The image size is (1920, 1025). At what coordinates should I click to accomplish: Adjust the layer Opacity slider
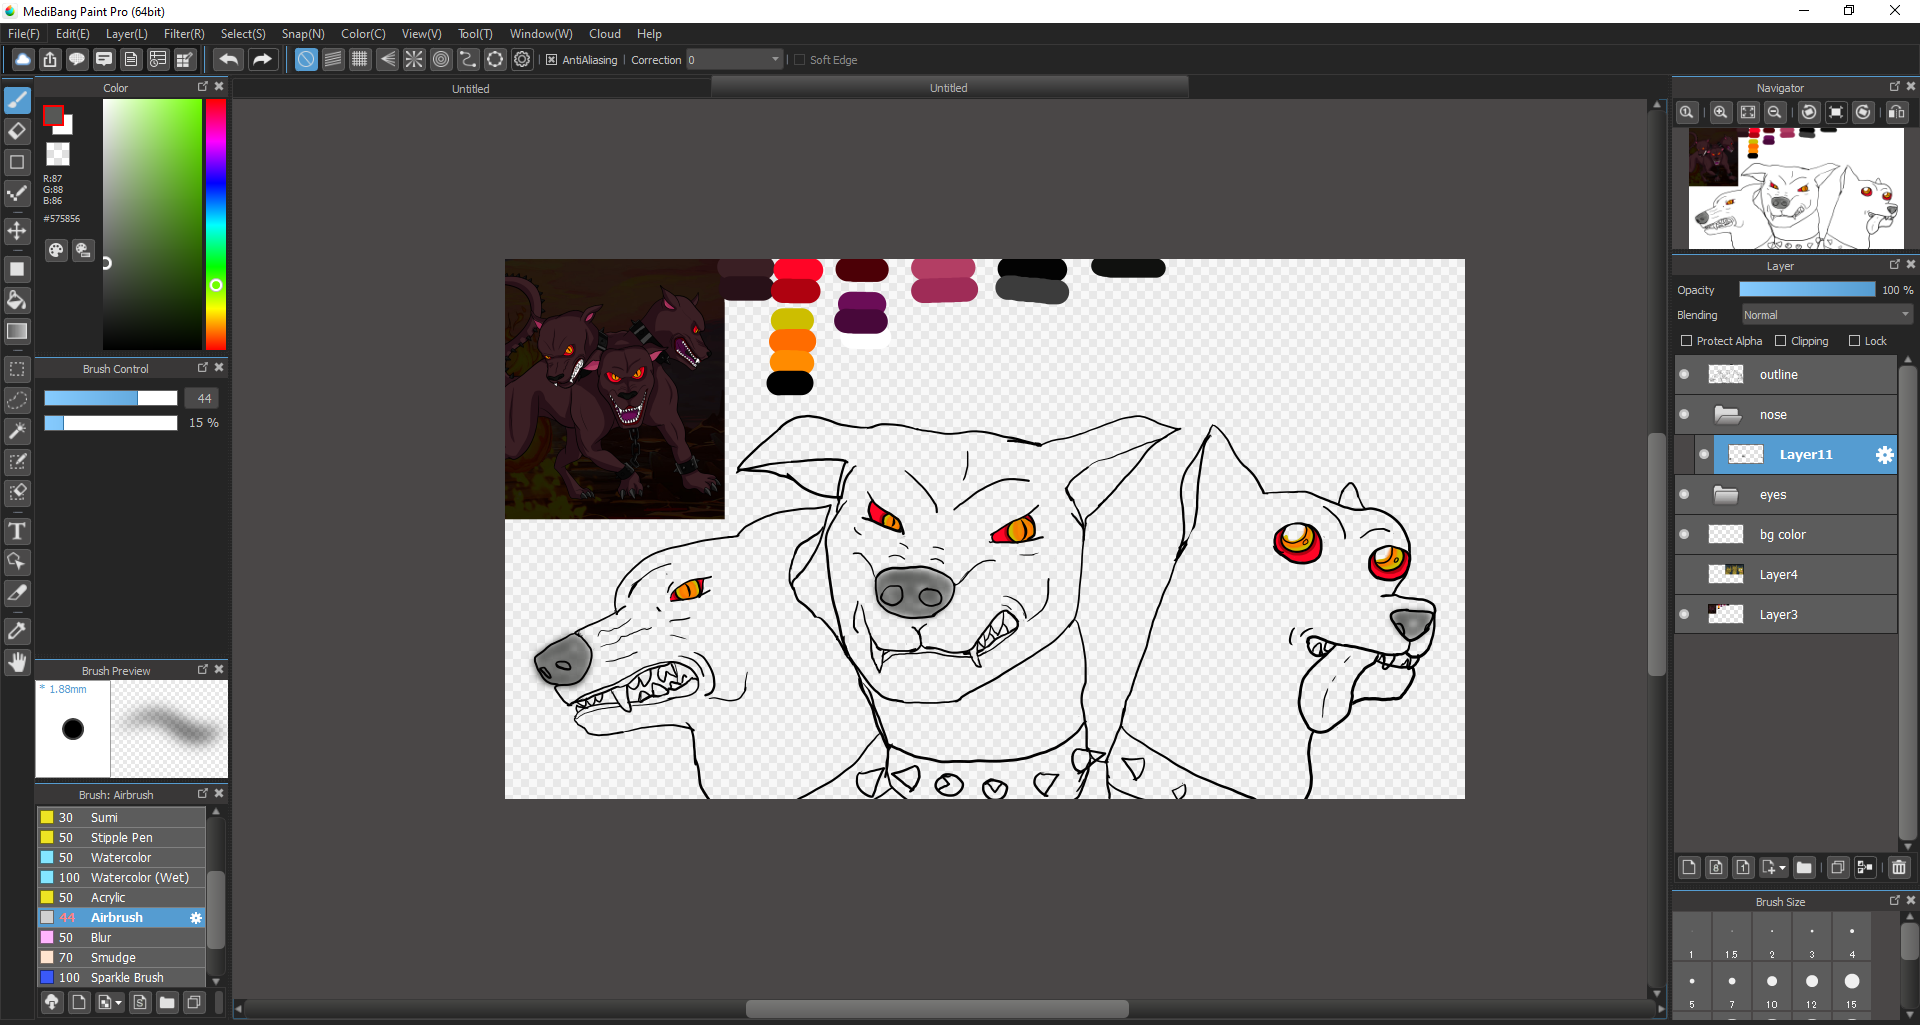(x=1807, y=290)
